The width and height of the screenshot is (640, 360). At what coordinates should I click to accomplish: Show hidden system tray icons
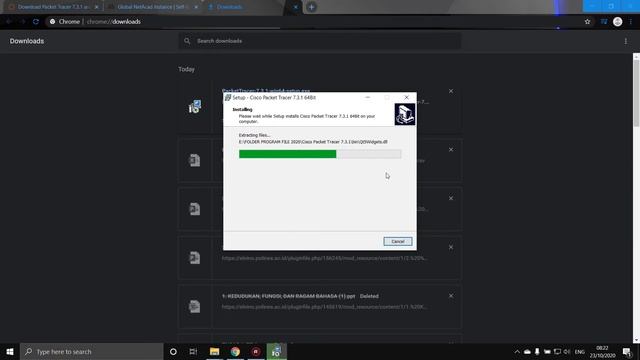(x=517, y=352)
